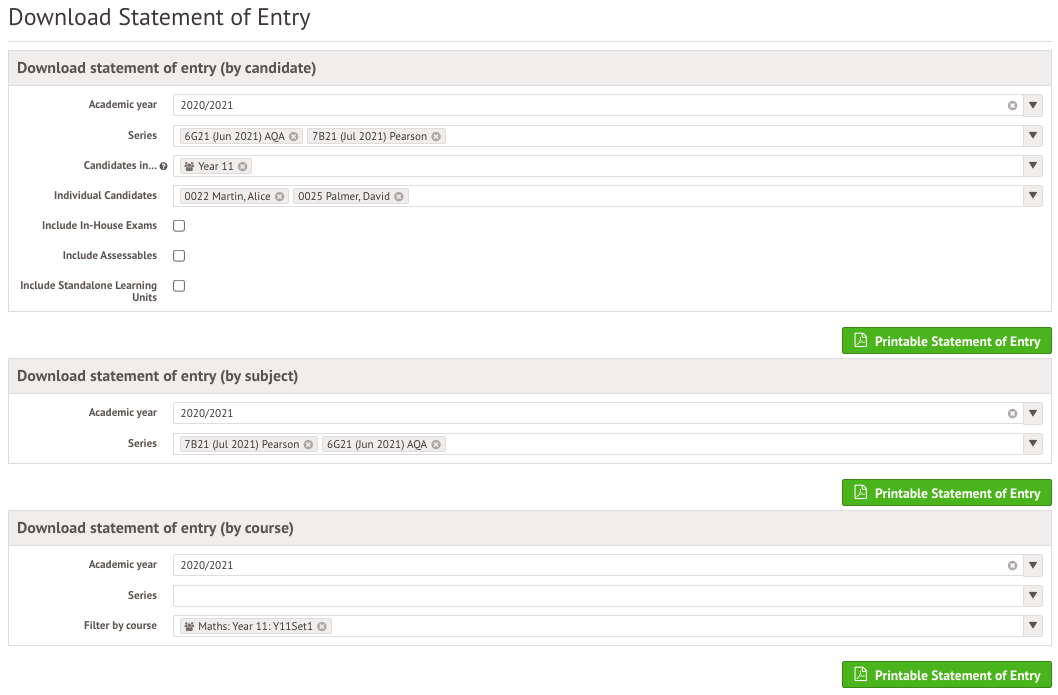Download Printable Statement of Entry by course
The height and width of the screenshot is (695, 1058).
click(946, 675)
